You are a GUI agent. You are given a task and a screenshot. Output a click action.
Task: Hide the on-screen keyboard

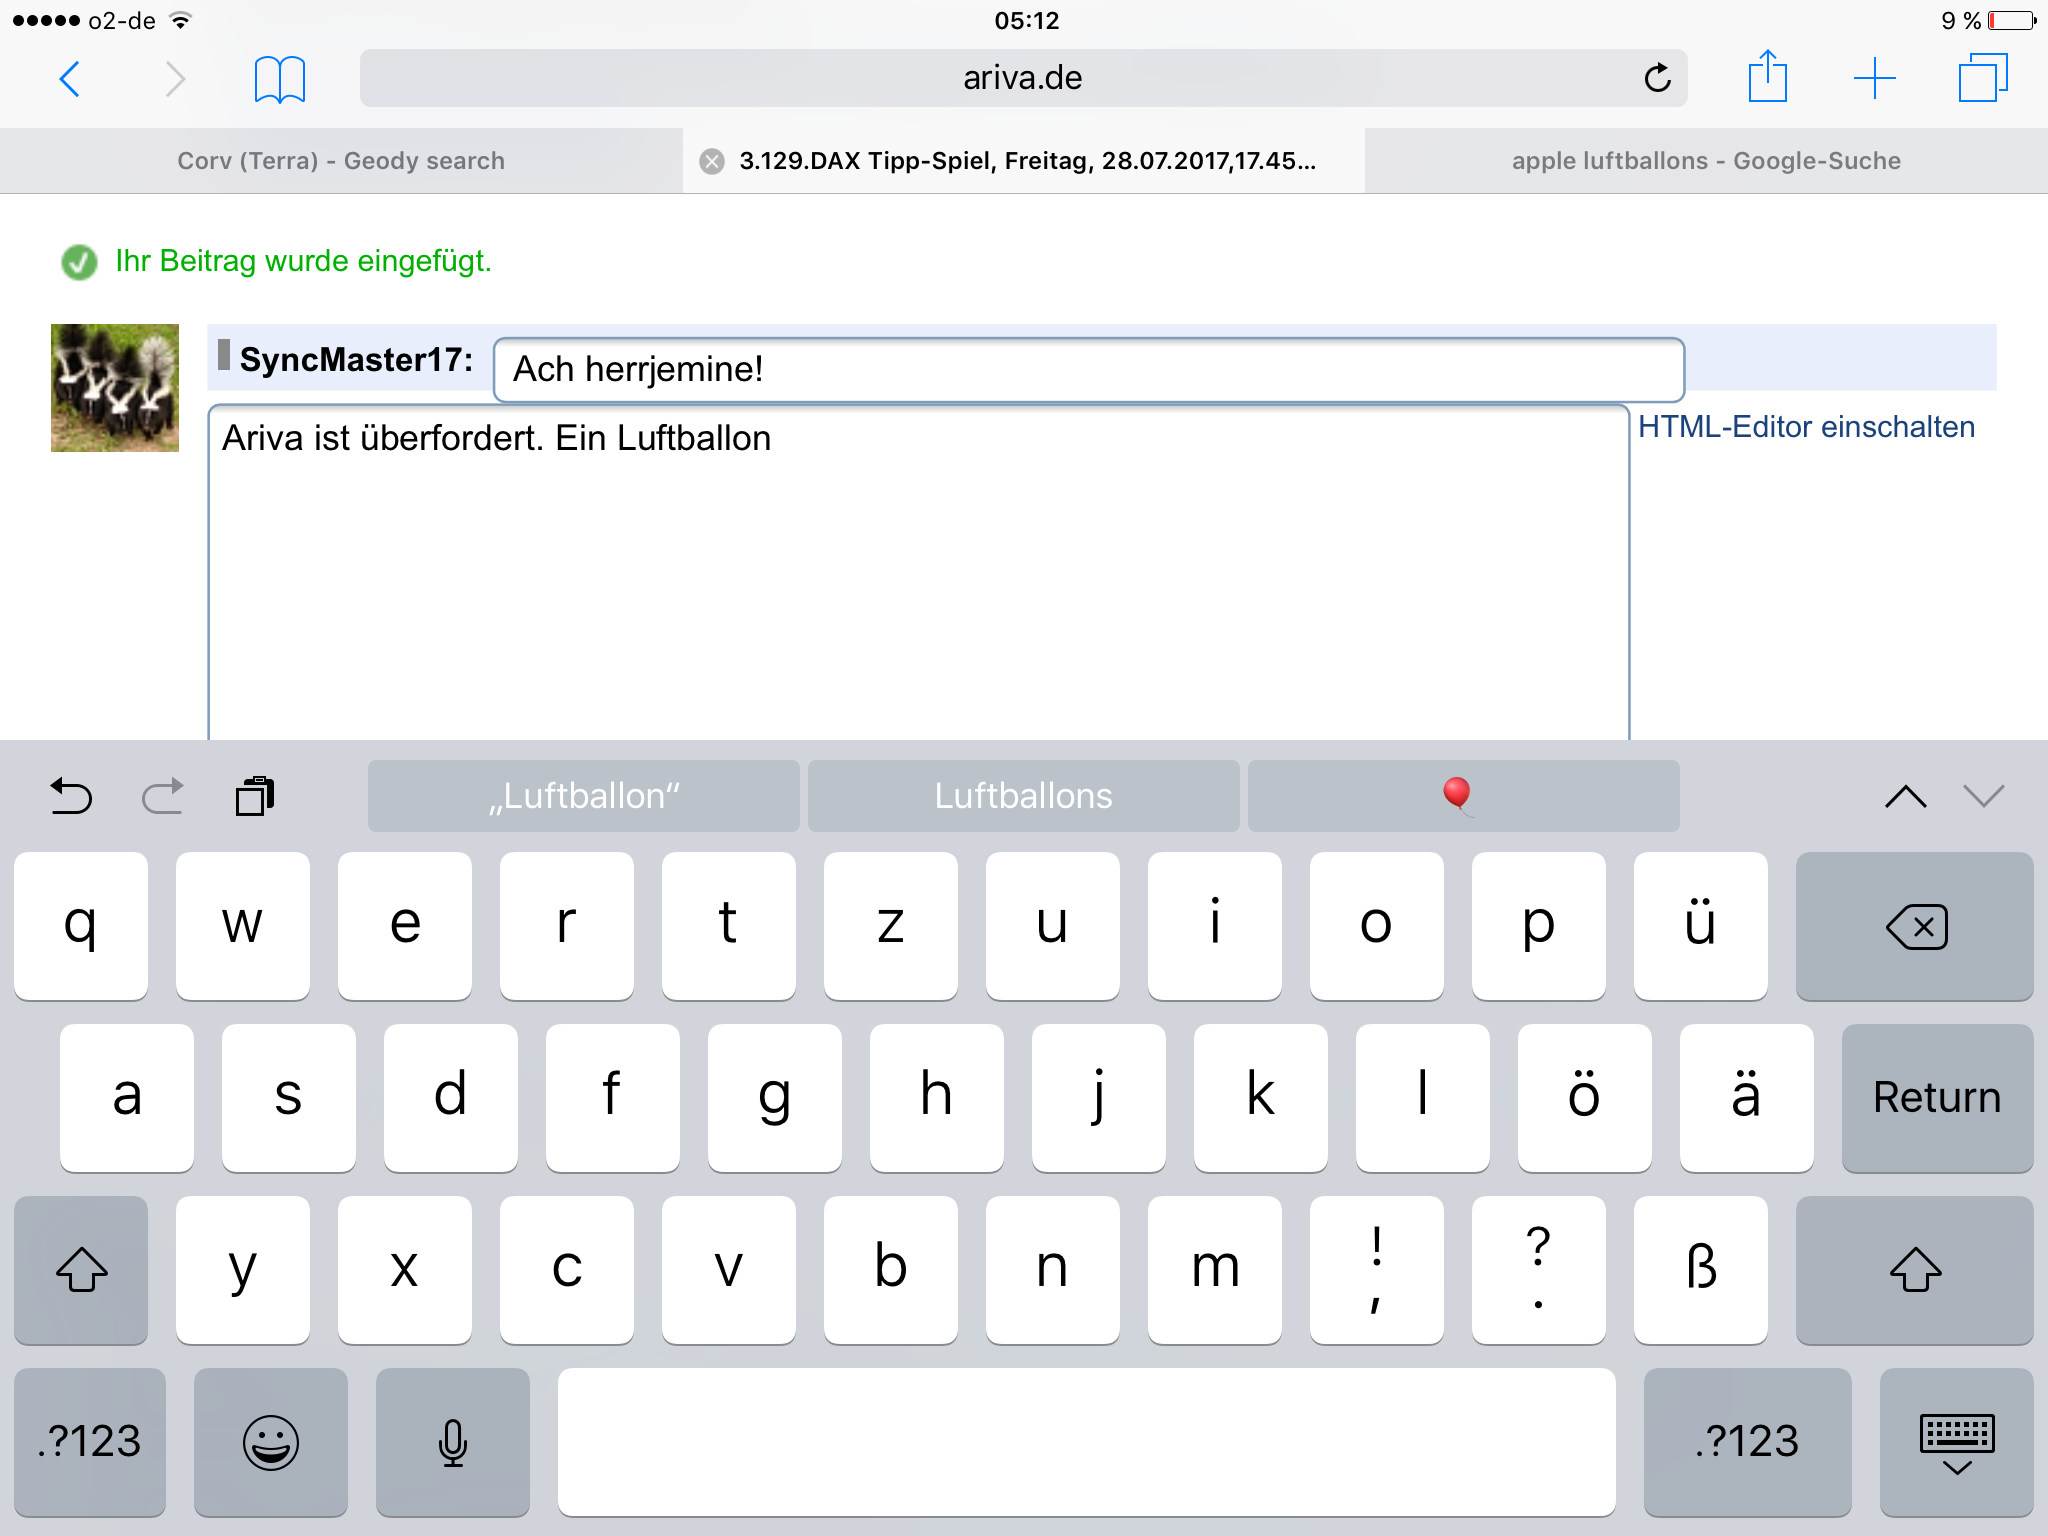(x=1956, y=1441)
